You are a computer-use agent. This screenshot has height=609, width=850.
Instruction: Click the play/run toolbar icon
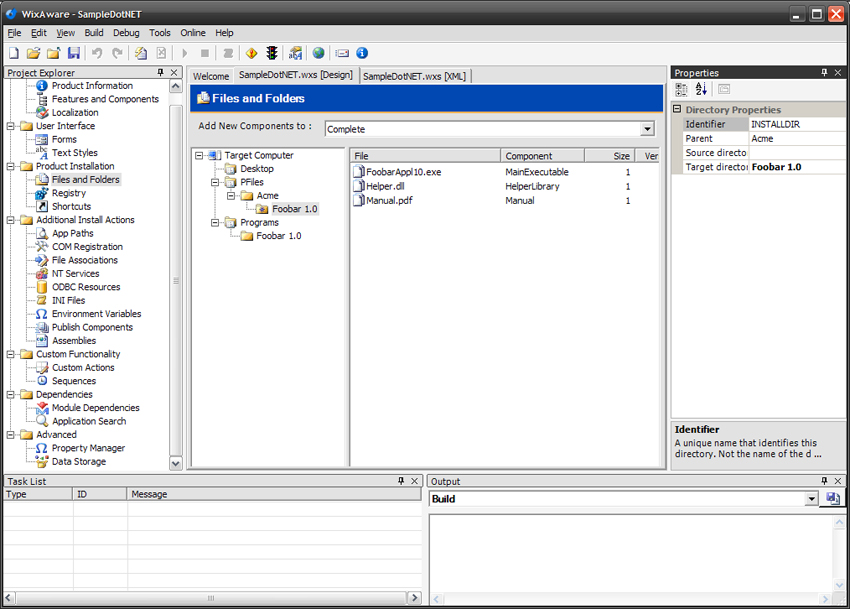[x=184, y=53]
